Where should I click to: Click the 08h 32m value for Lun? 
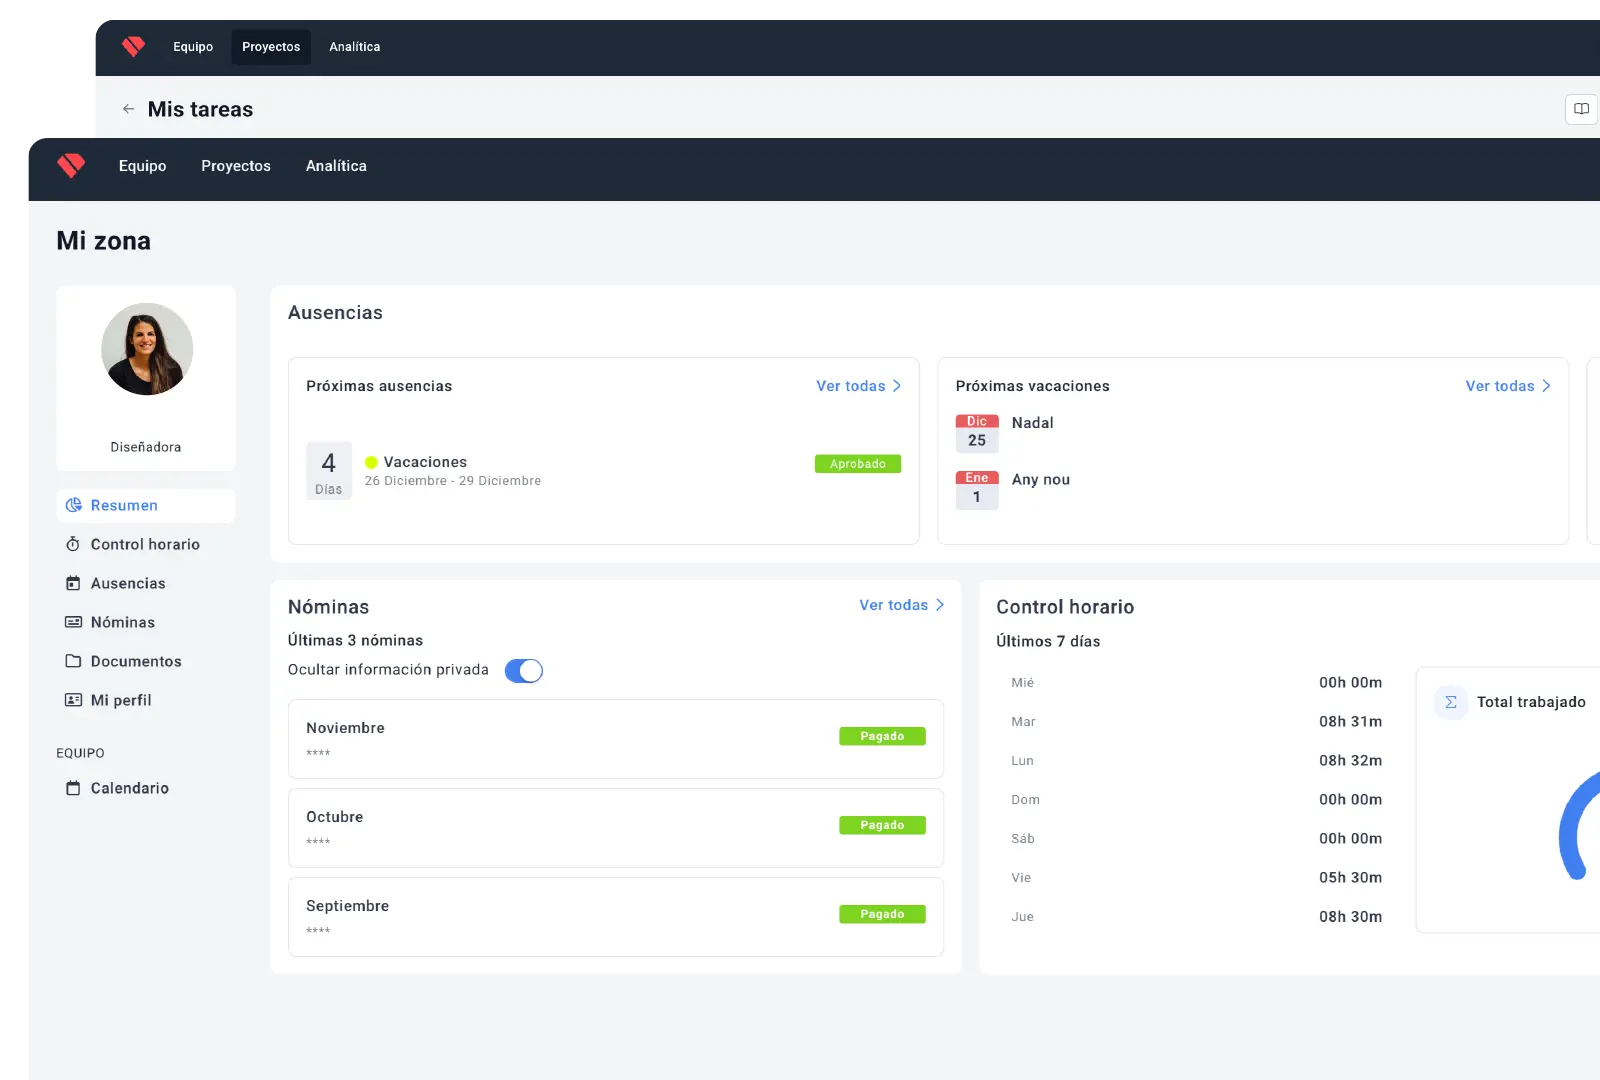[1350, 761]
